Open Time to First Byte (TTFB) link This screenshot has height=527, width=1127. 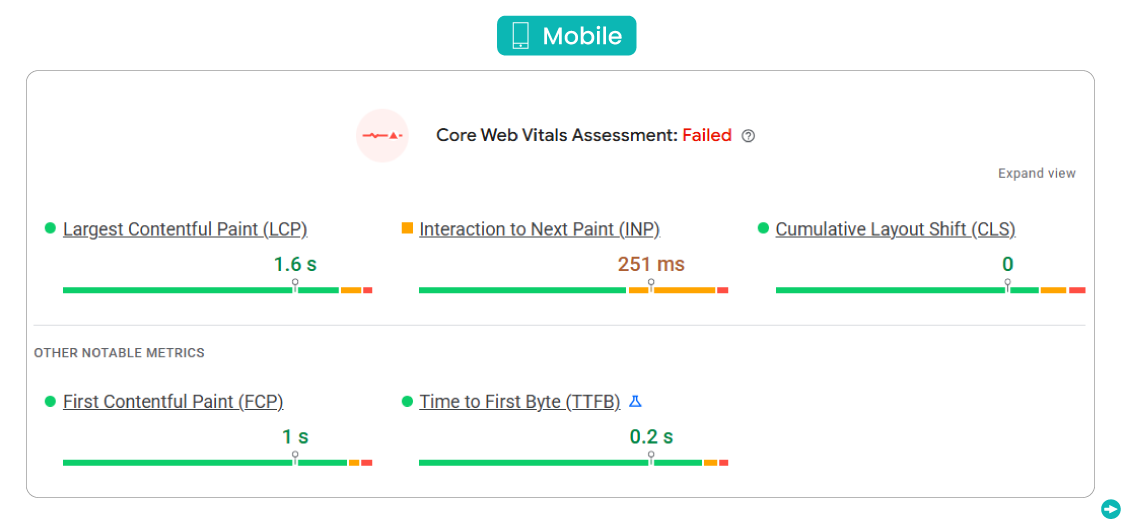[520, 402]
